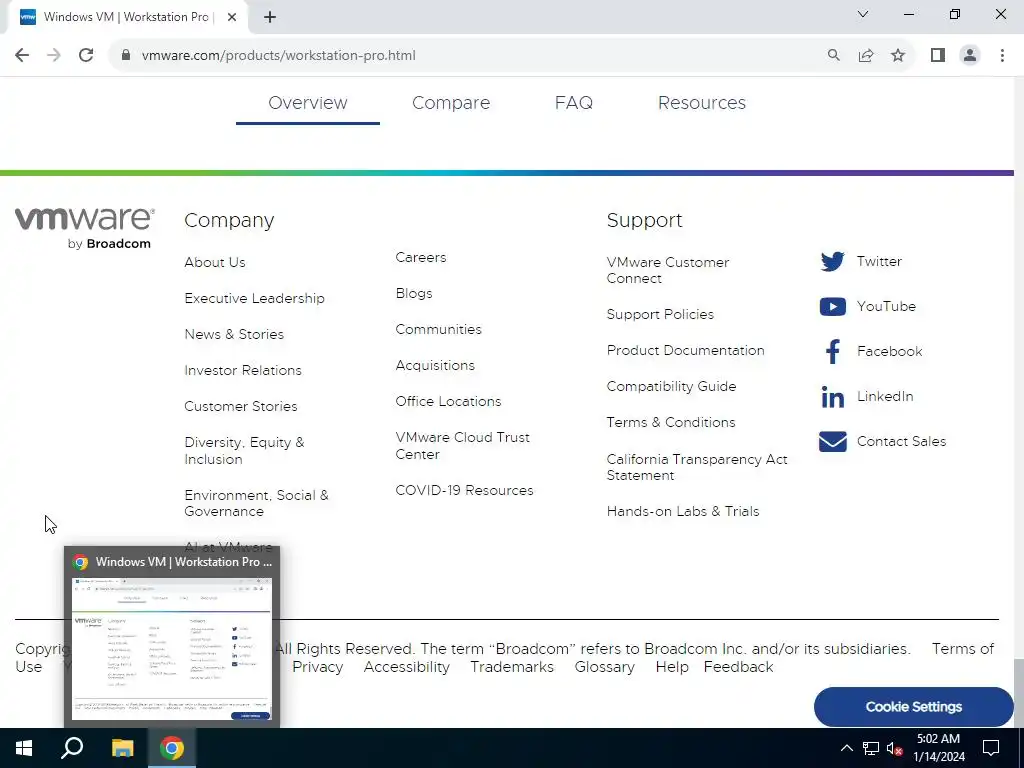This screenshot has width=1024, height=768.
Task: View site information lock icon
Action: pyautogui.click(x=126, y=56)
